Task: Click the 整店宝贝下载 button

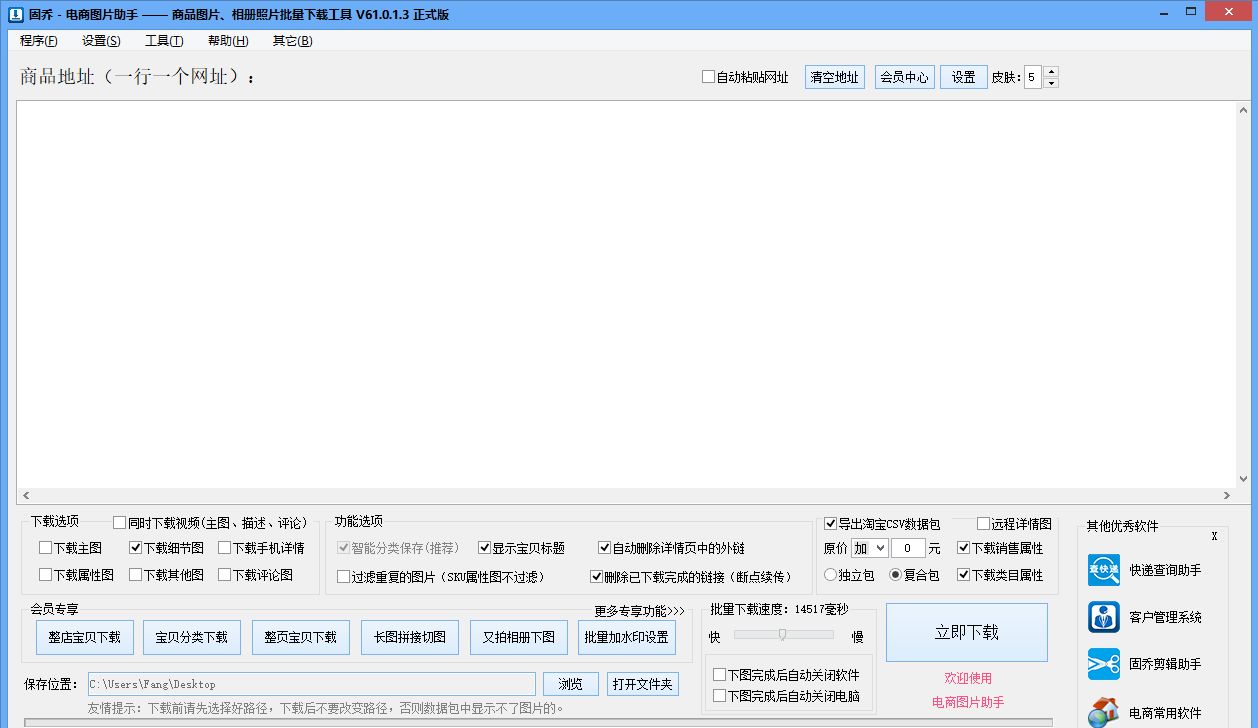Action: (x=84, y=638)
